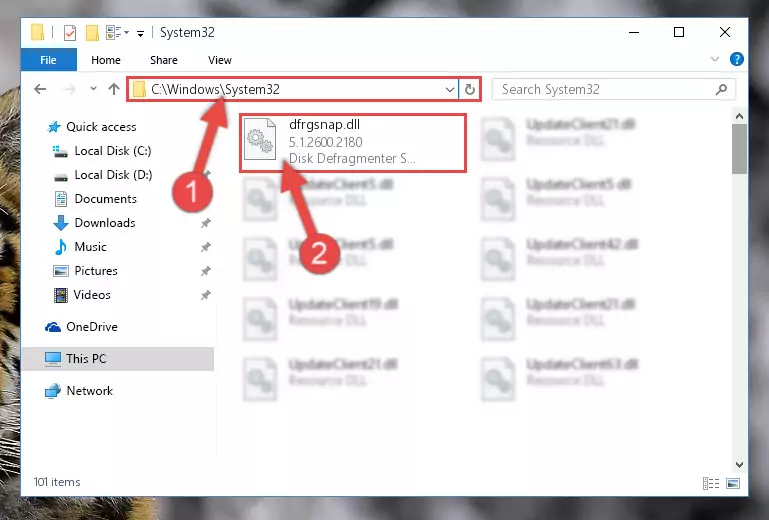Image resolution: width=769 pixels, height=520 pixels.
Task: Switch to the Home ribbon tab
Action: click(x=105, y=60)
